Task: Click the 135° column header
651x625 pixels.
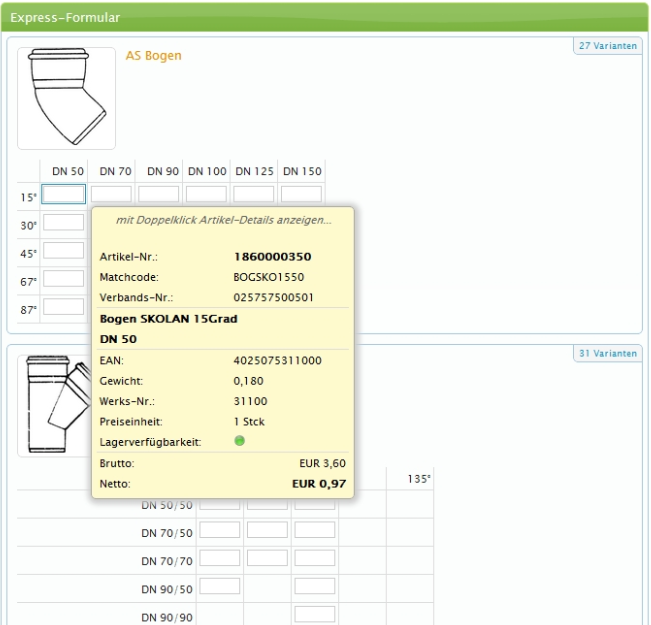Action: (419, 479)
